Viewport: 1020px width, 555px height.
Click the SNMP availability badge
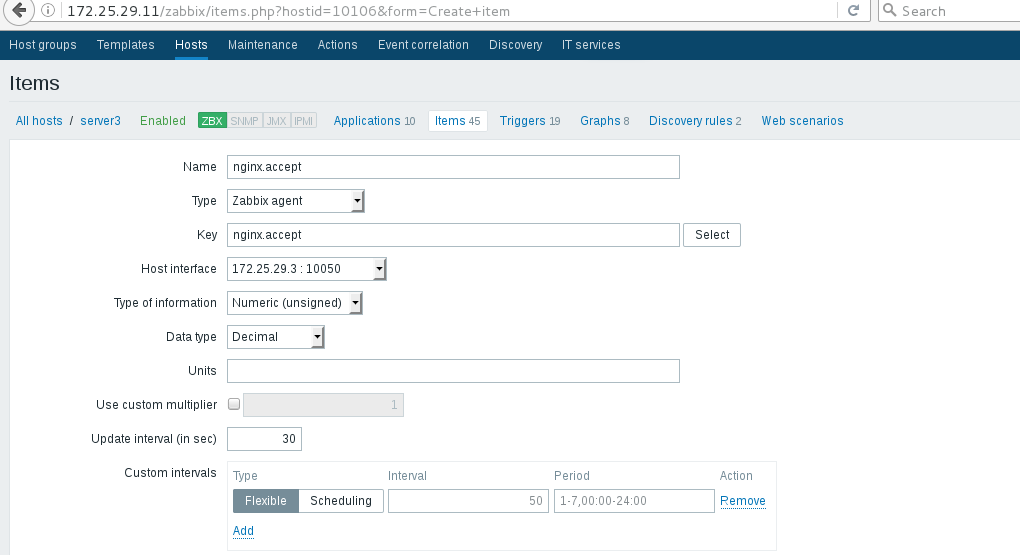(x=245, y=120)
